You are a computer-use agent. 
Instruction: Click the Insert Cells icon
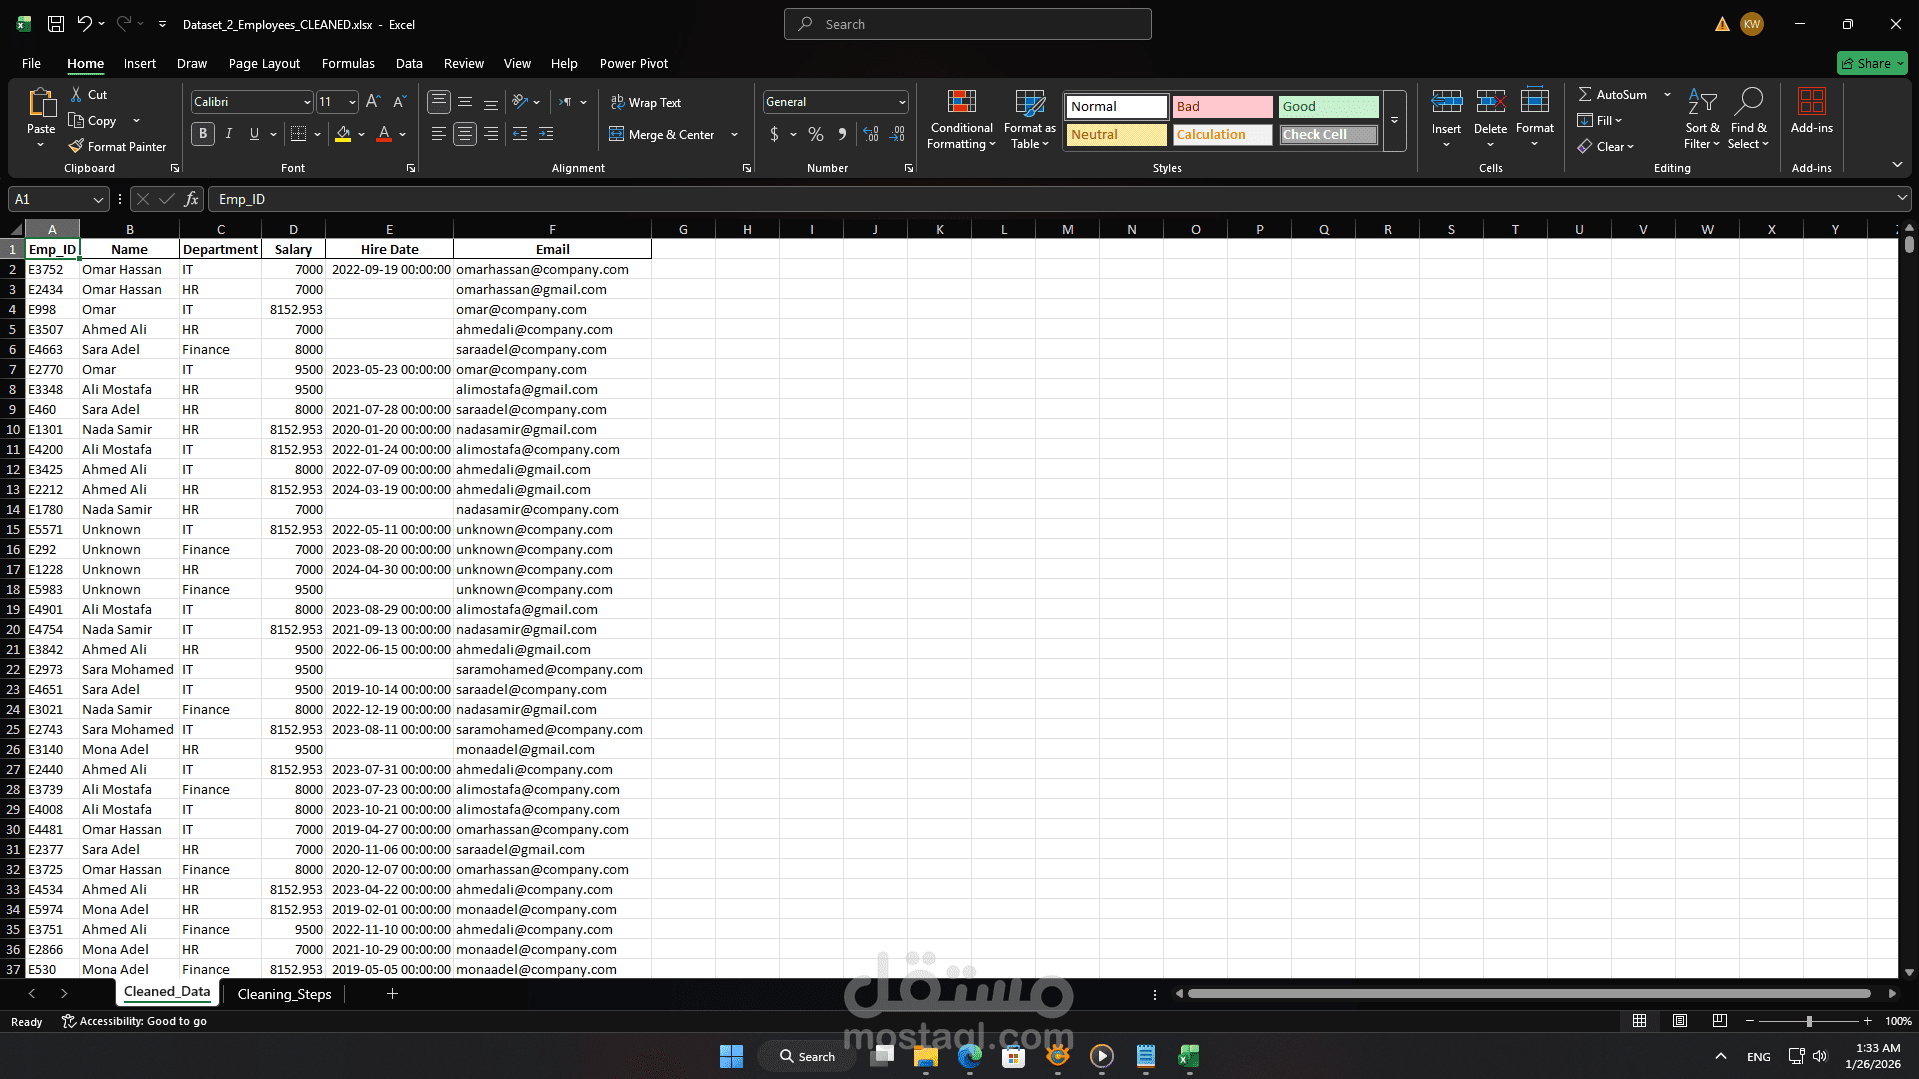click(x=1446, y=101)
